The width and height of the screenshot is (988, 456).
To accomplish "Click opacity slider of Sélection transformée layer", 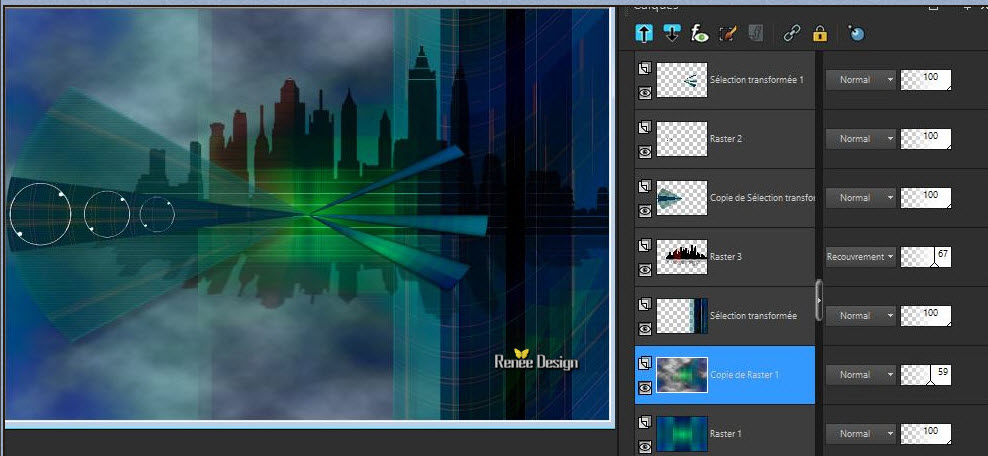I will coord(926,316).
